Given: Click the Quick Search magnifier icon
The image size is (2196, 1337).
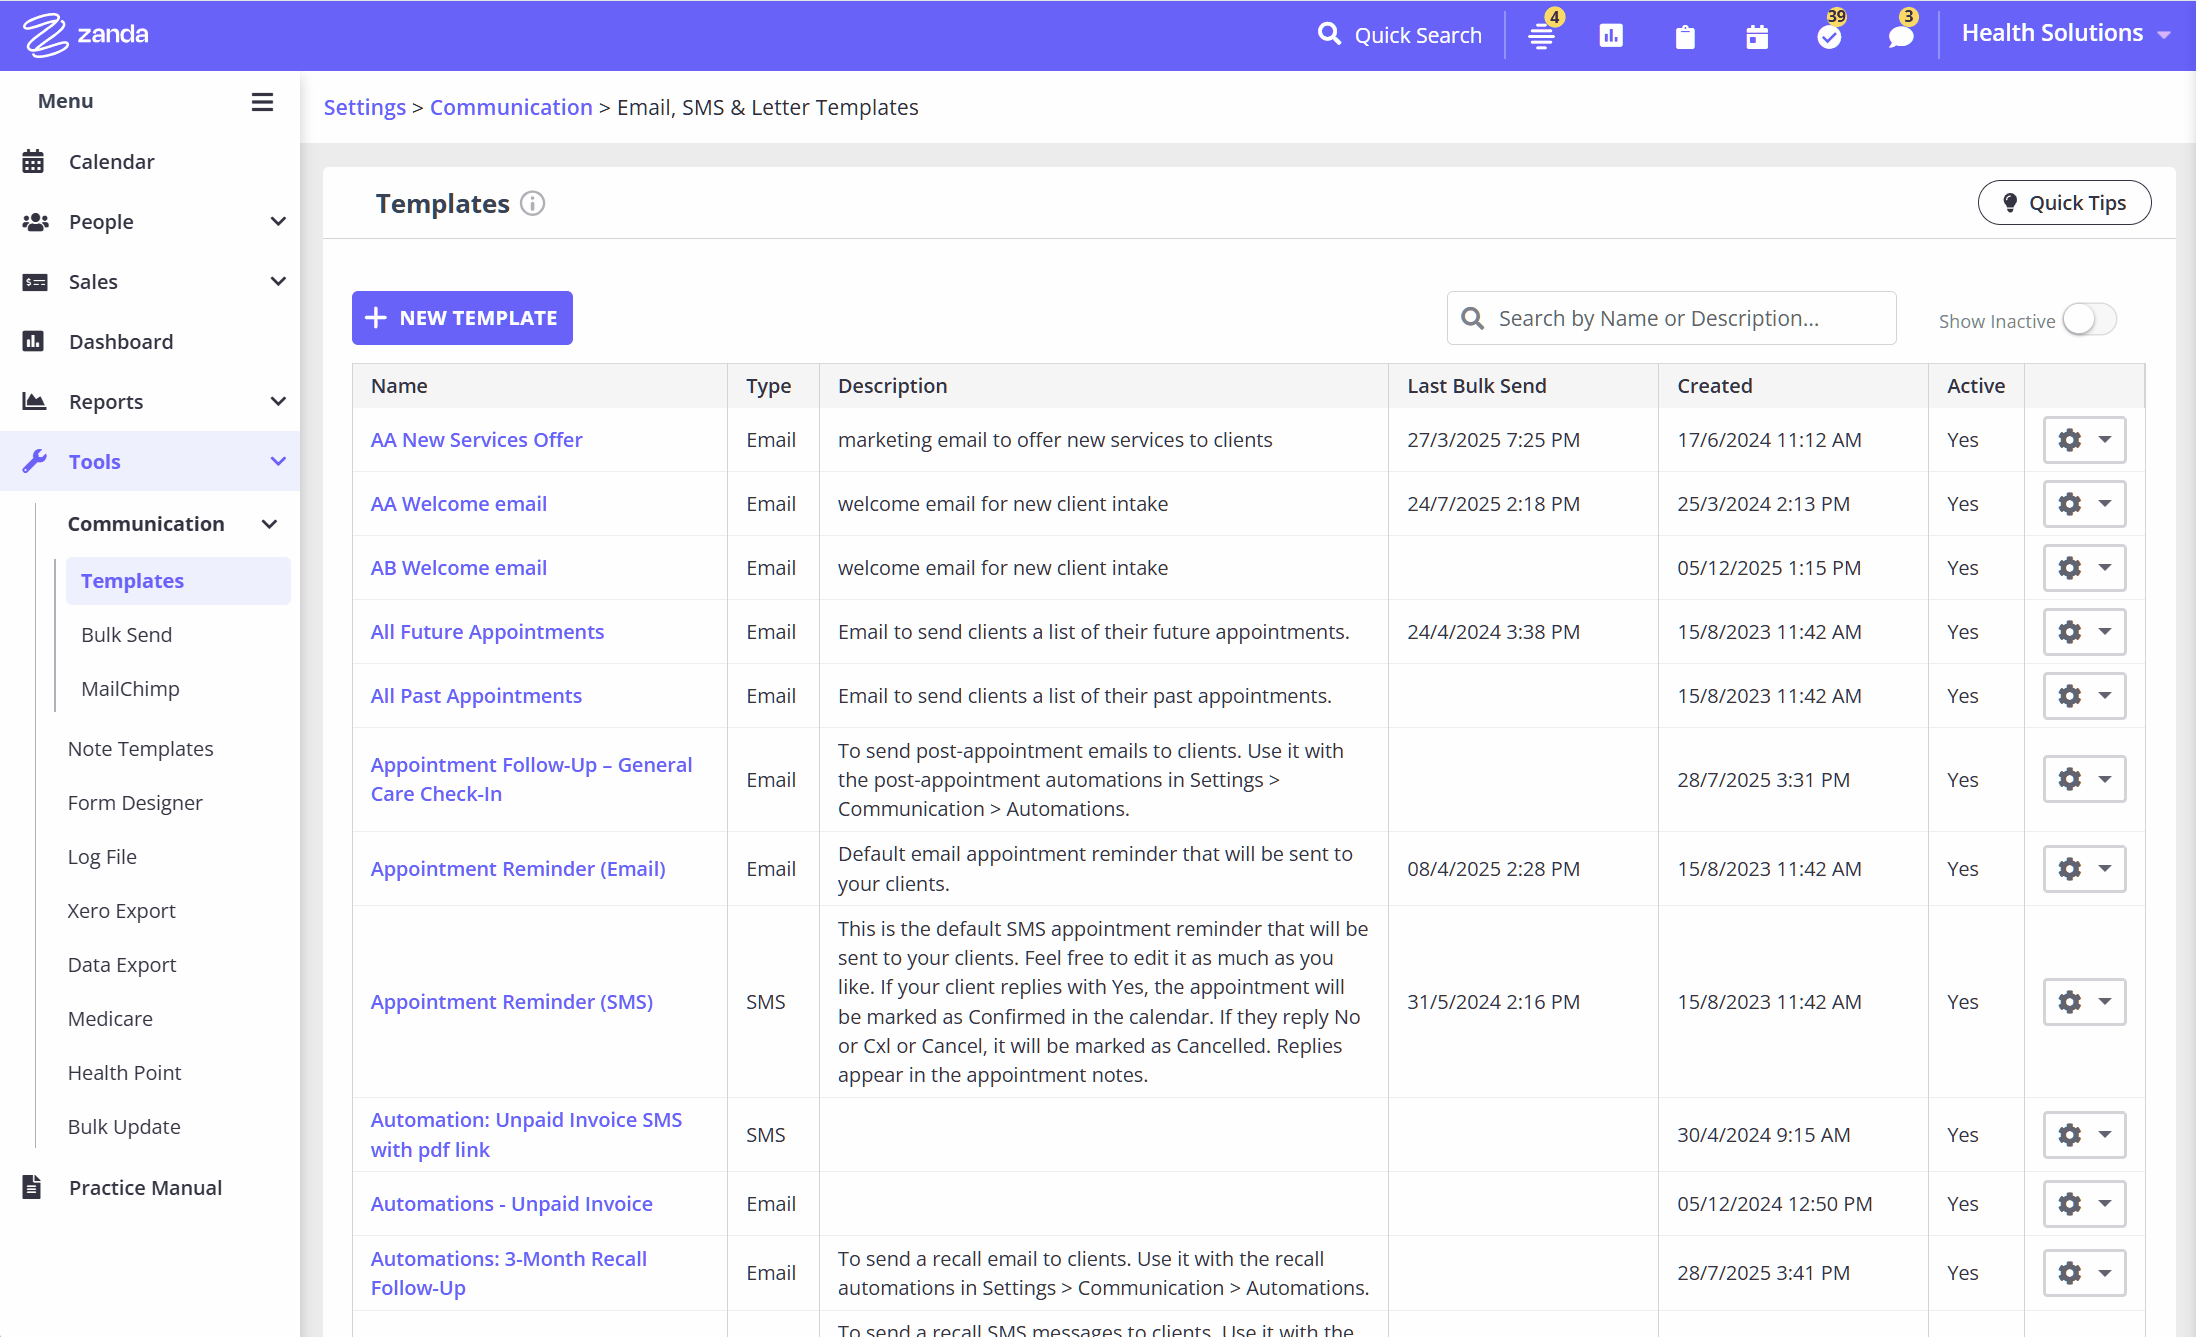Looking at the screenshot, I should tap(1329, 35).
